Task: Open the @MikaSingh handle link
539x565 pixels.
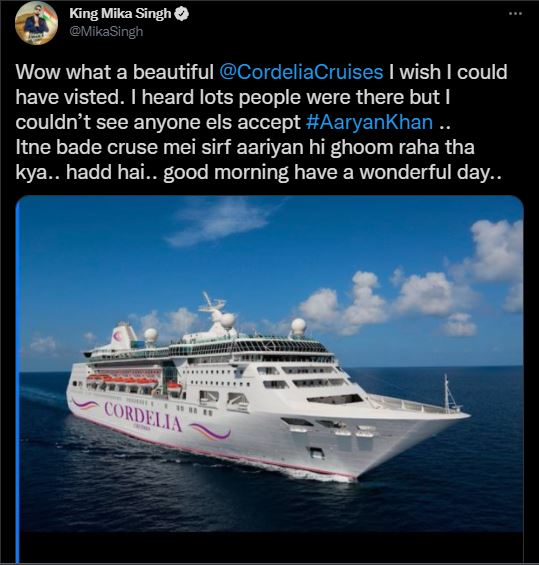Action: pyautogui.click(x=106, y=32)
